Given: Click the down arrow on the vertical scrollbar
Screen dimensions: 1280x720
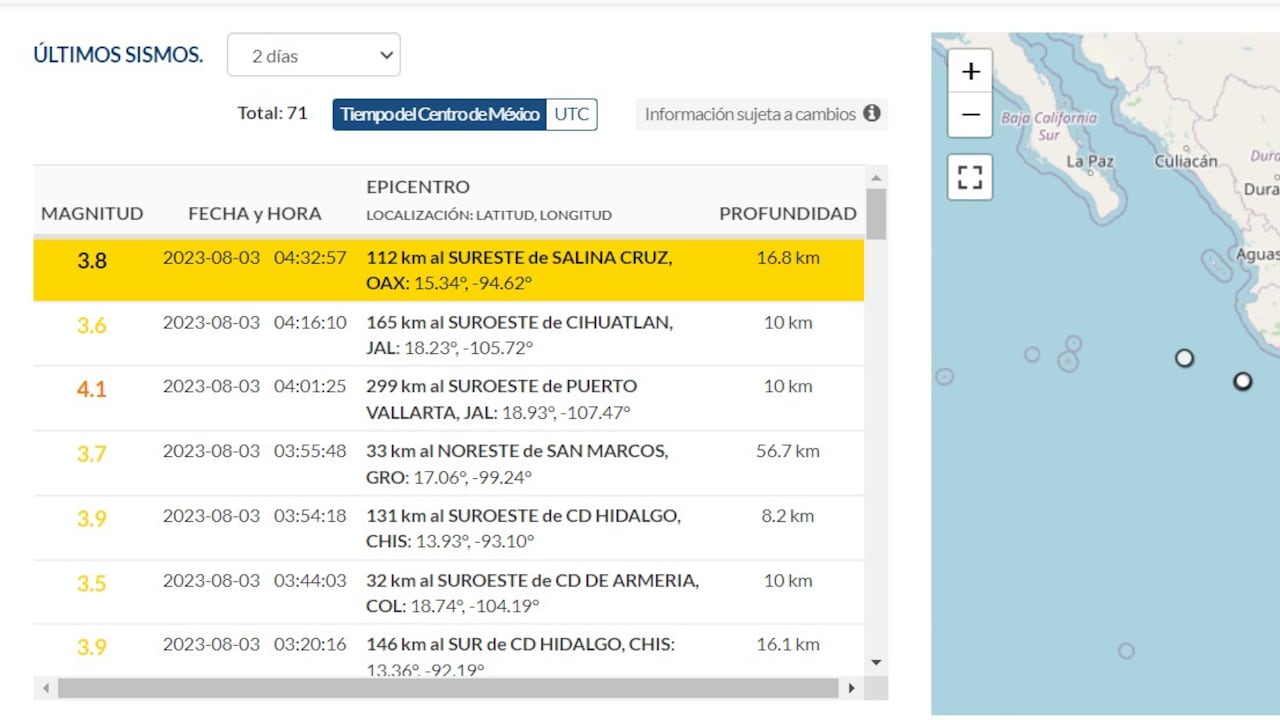Looking at the screenshot, I should (x=876, y=662).
